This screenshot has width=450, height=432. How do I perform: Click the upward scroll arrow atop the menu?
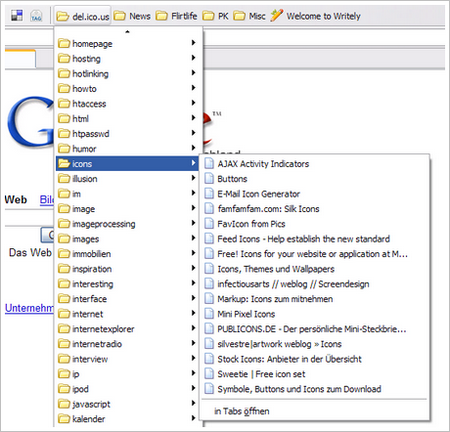pyautogui.click(x=127, y=32)
